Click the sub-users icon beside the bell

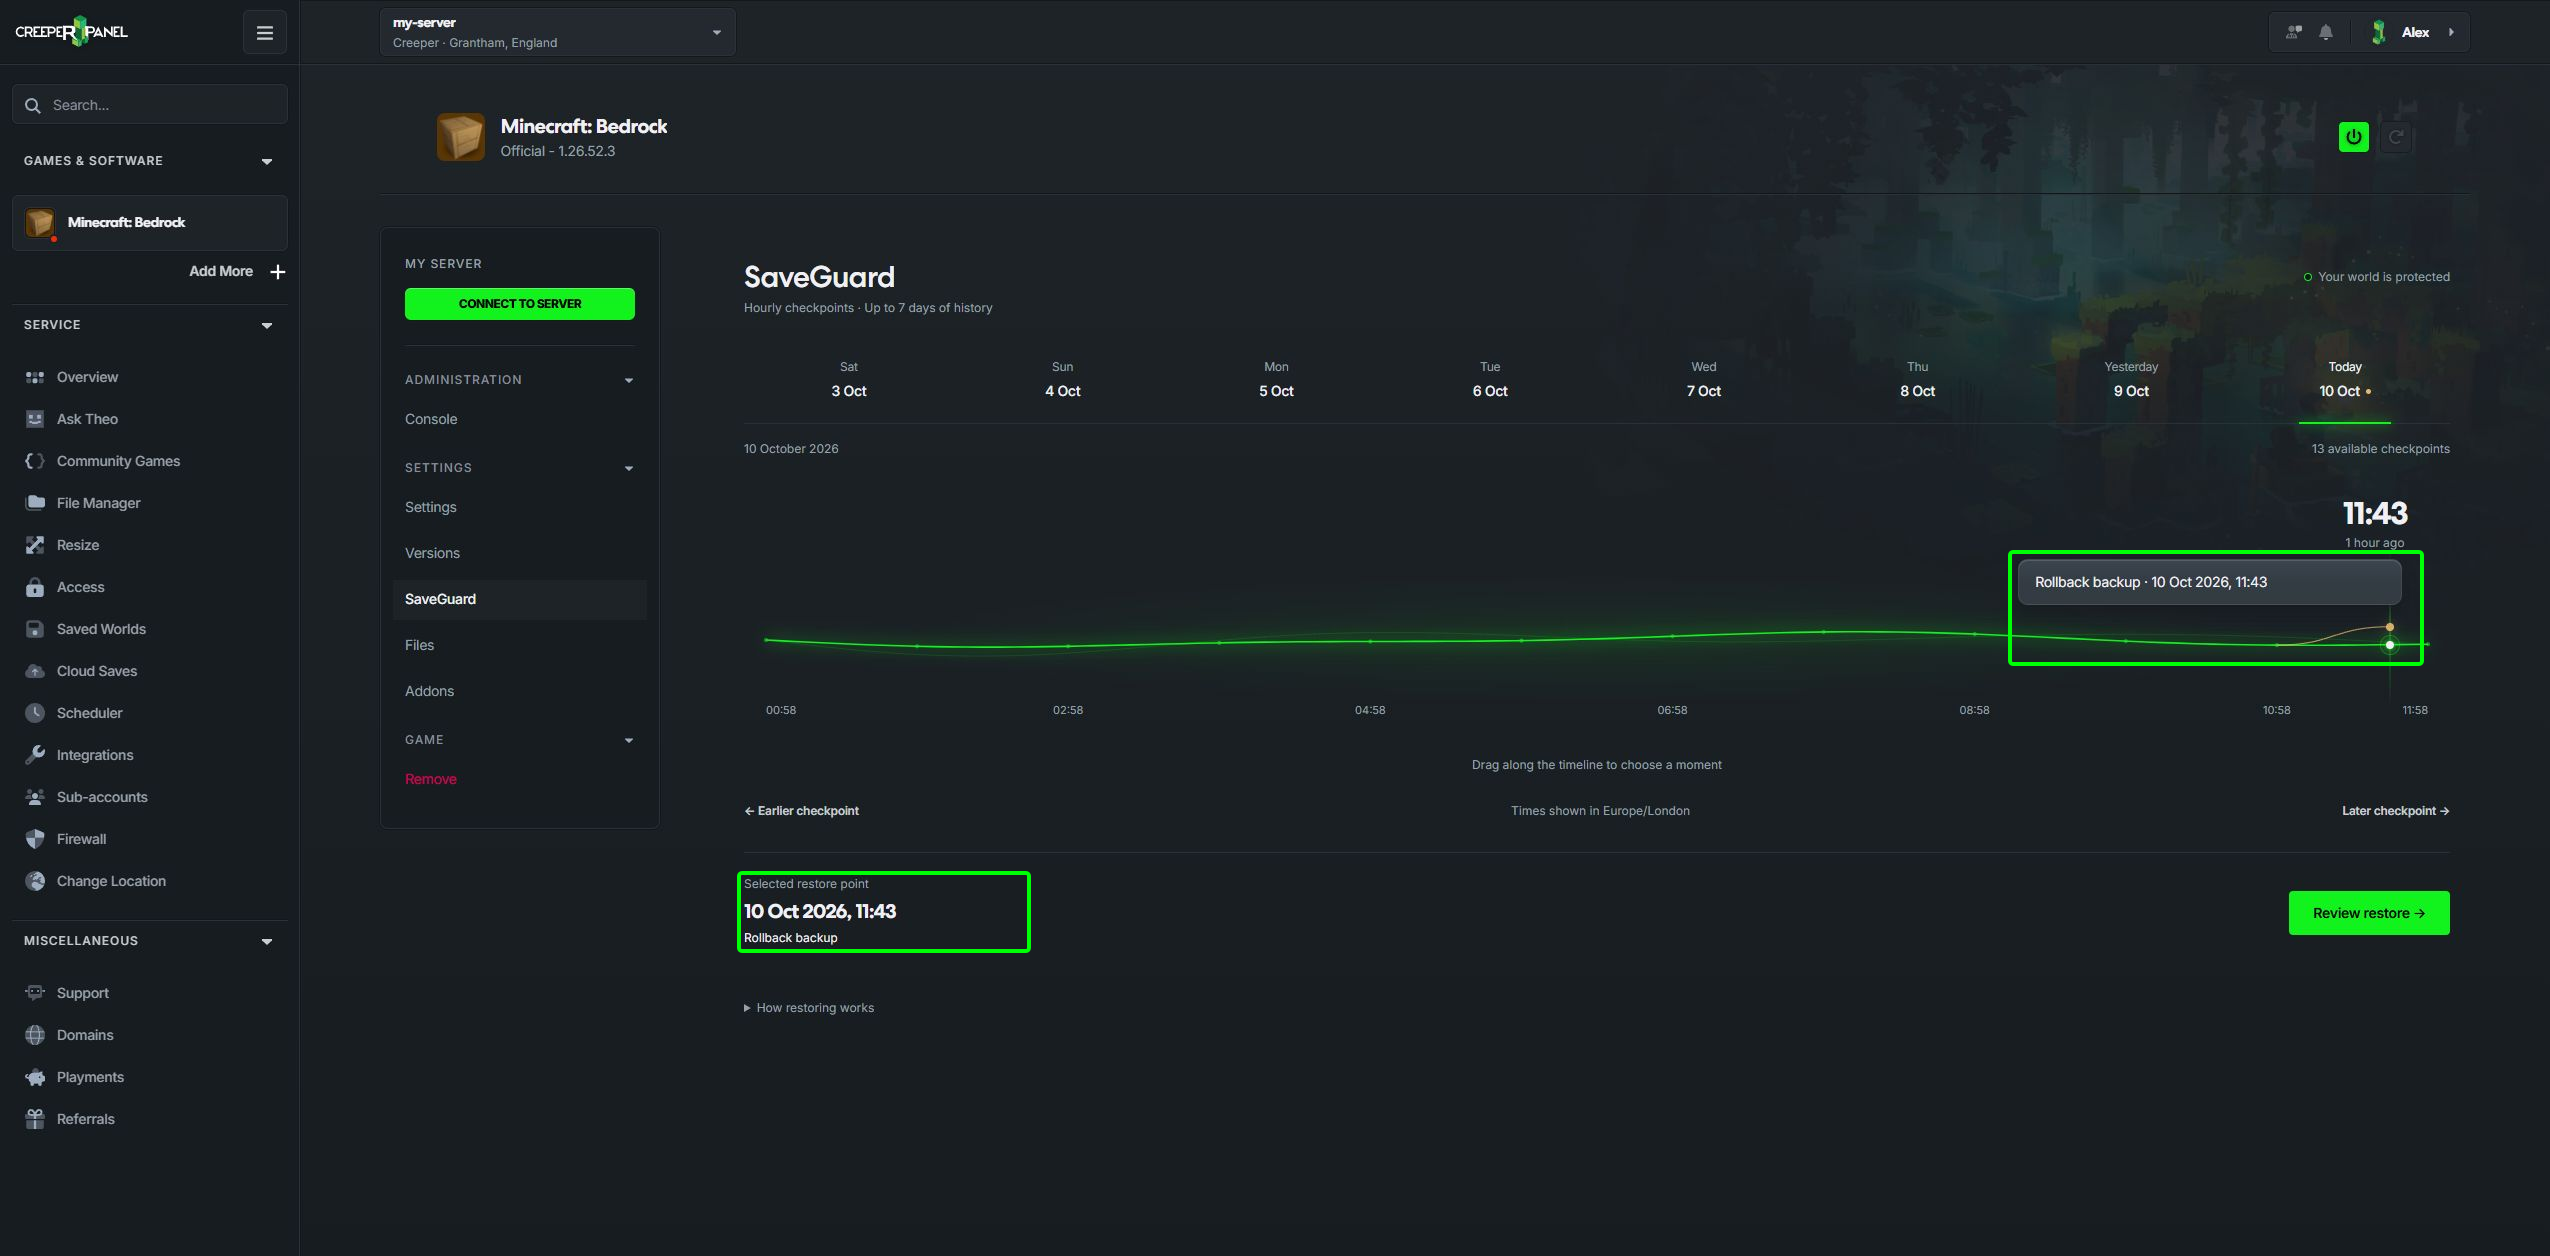pyautogui.click(x=2294, y=32)
